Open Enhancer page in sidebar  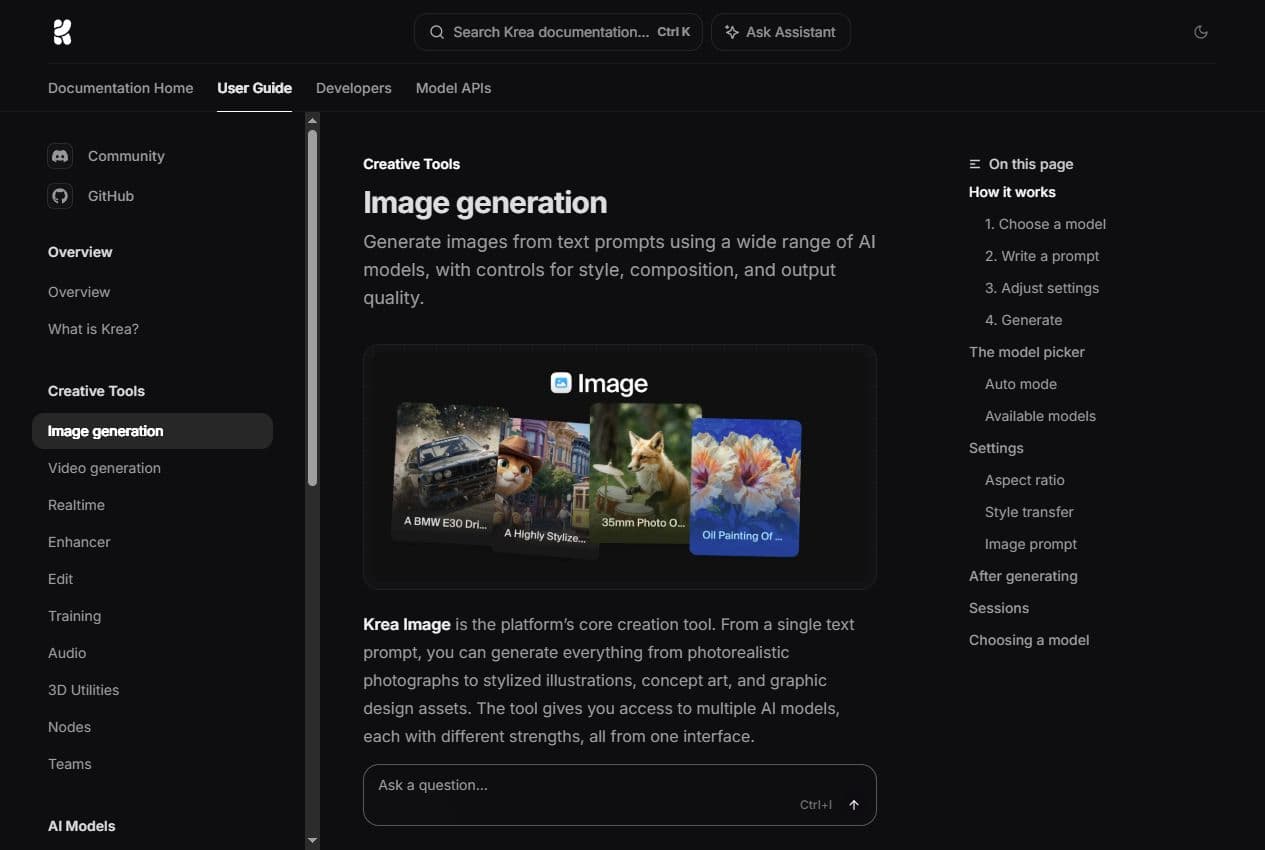[x=79, y=542]
